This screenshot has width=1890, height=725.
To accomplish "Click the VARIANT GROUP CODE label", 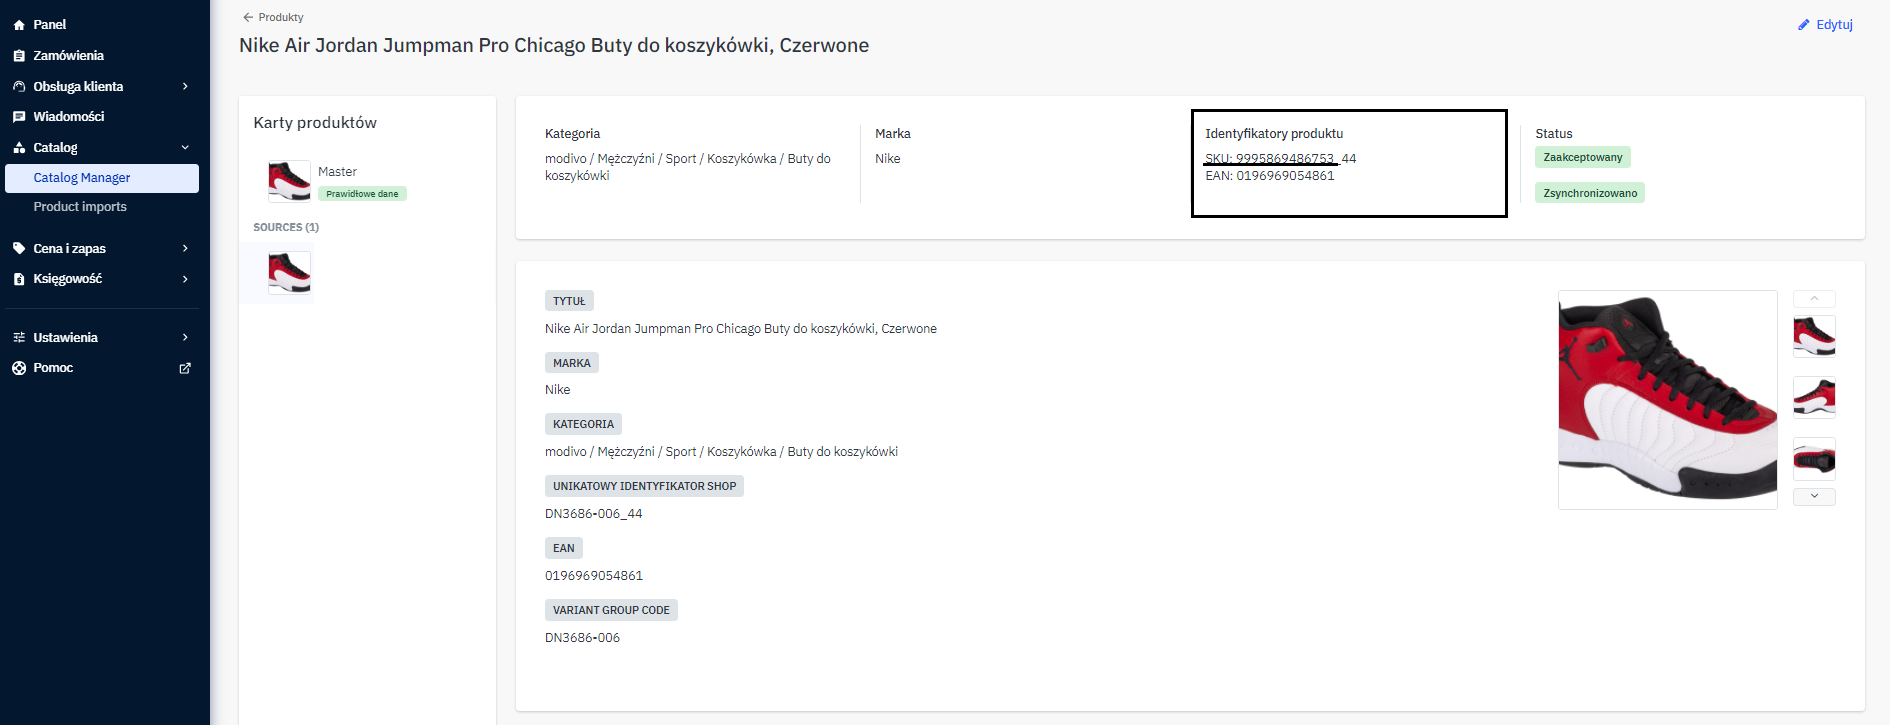I will tap(611, 610).
